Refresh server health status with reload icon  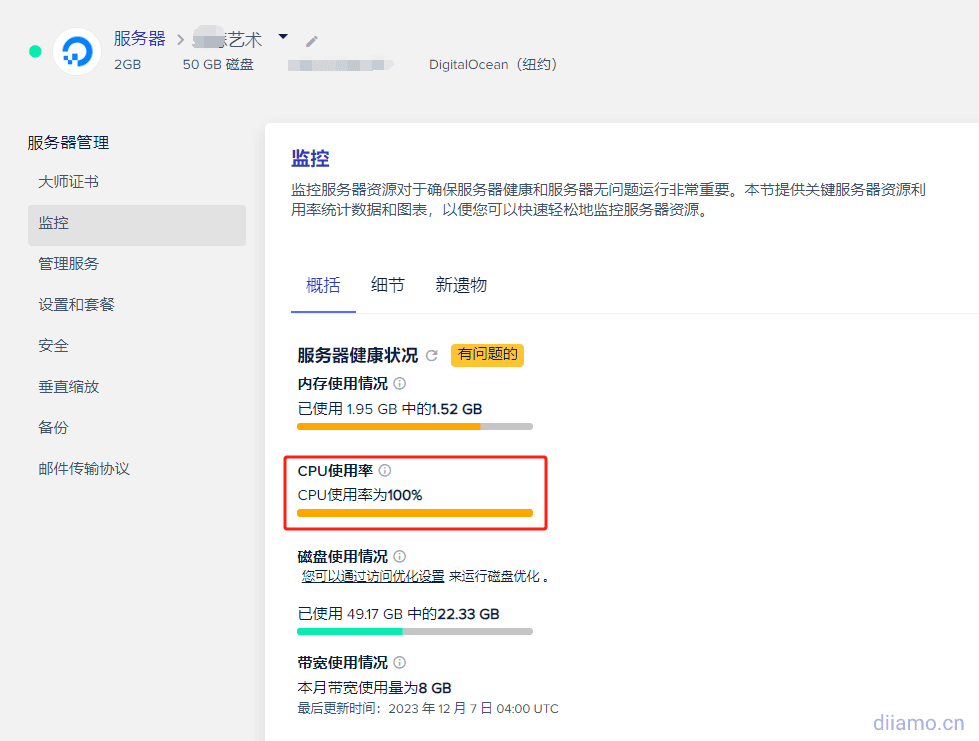(432, 355)
